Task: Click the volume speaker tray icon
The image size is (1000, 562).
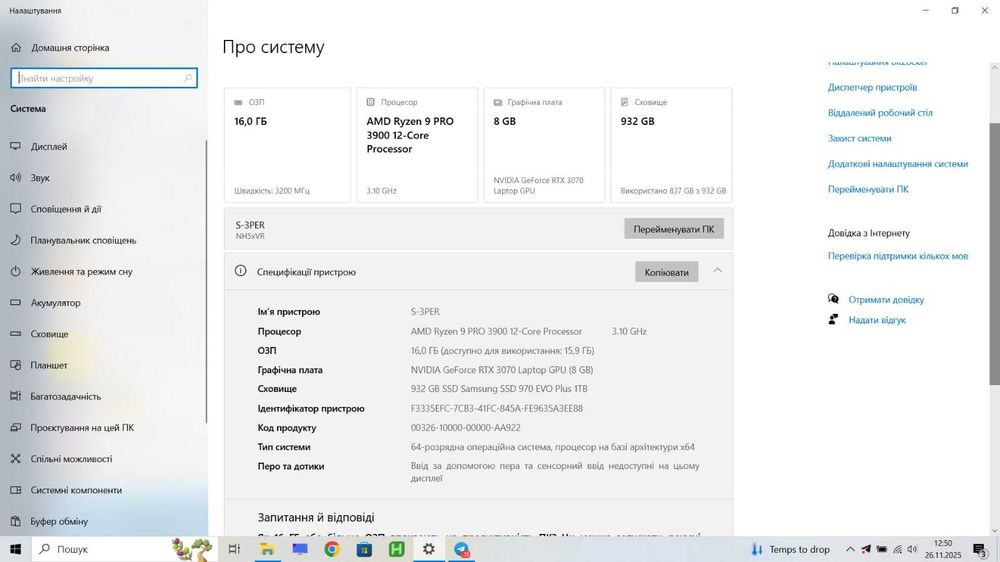Action: 913,549
